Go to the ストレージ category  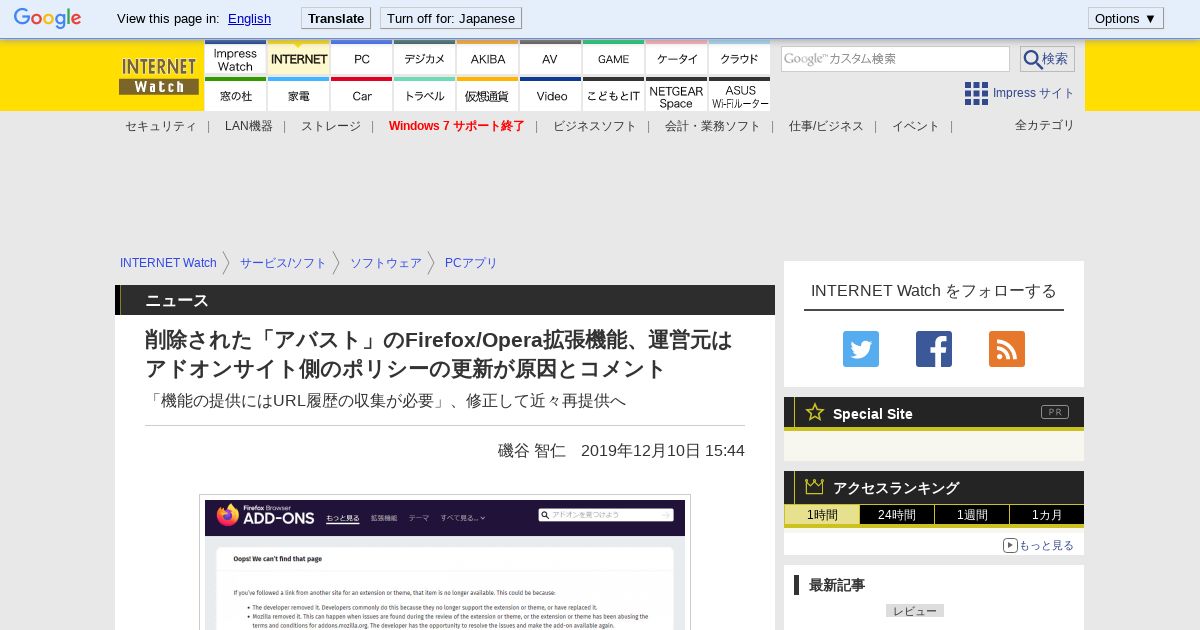pyautogui.click(x=331, y=126)
